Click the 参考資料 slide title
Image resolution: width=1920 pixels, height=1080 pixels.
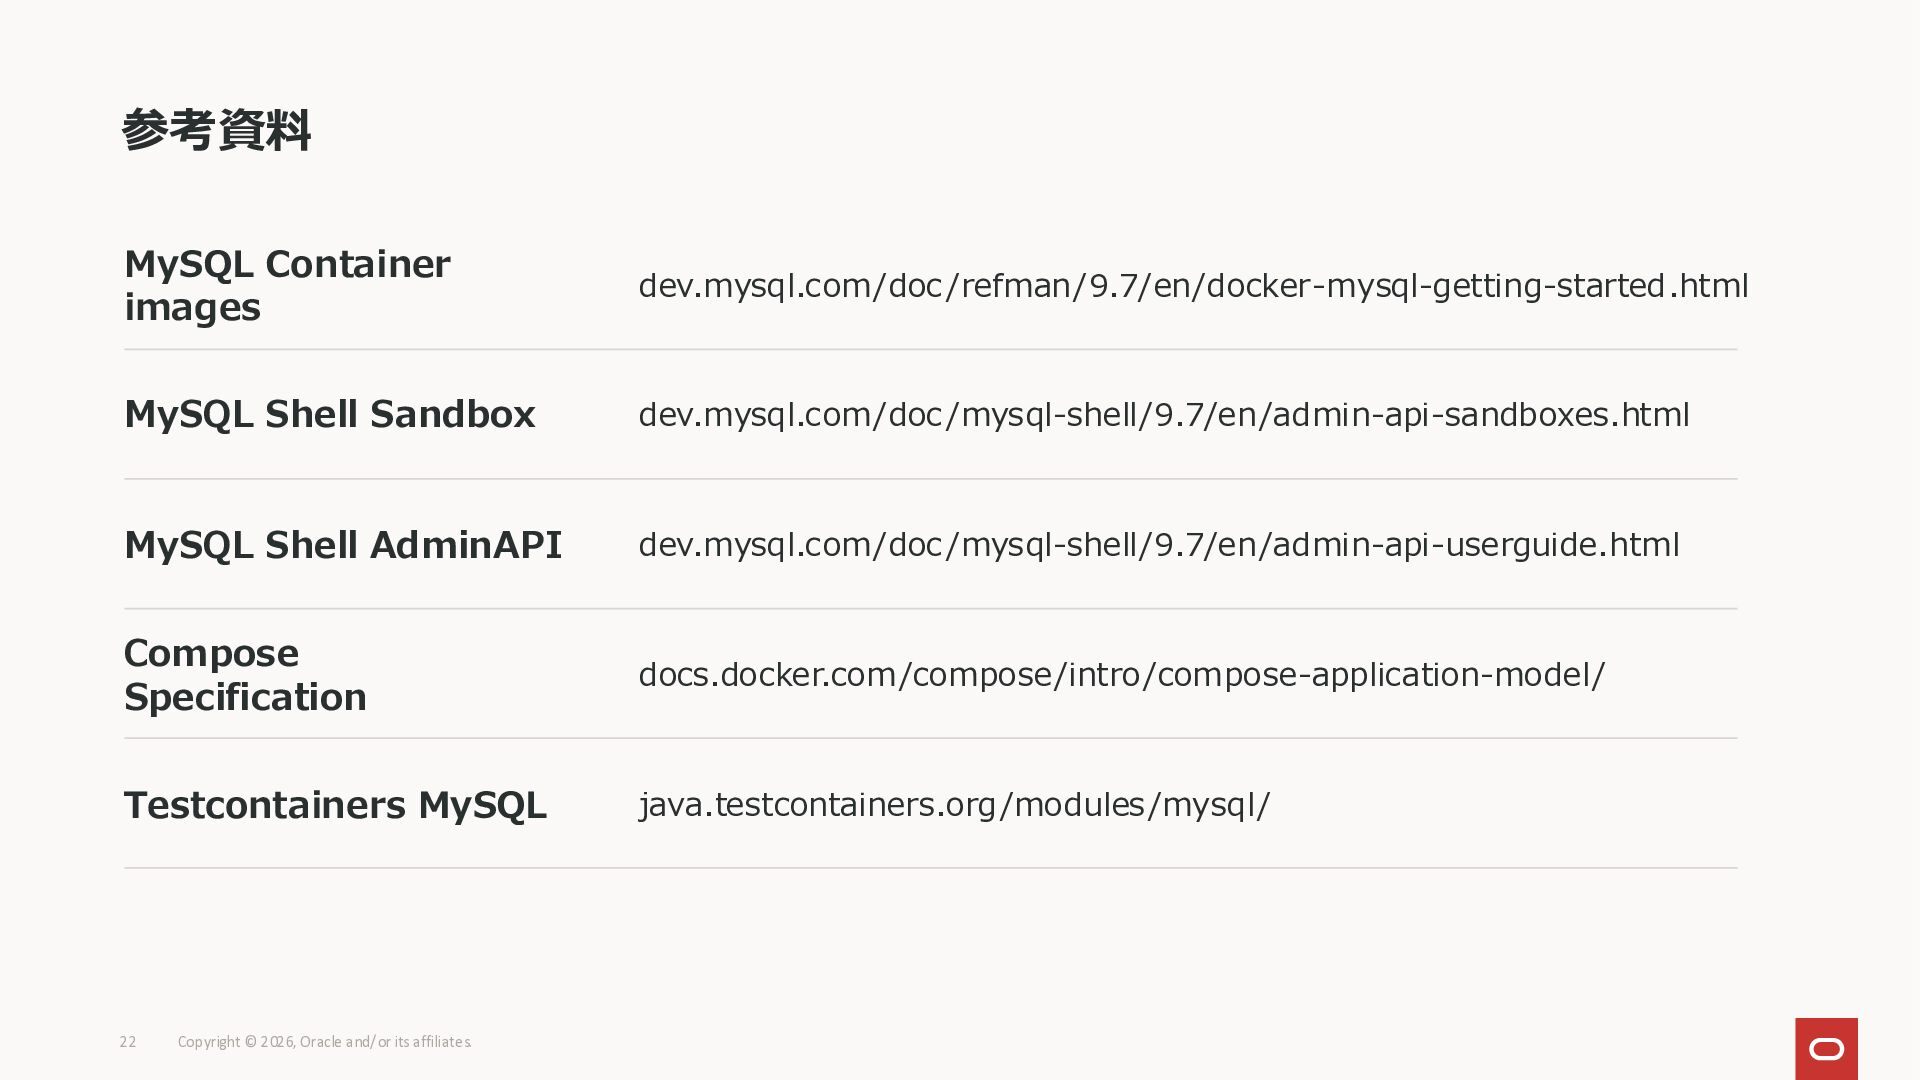(x=216, y=131)
